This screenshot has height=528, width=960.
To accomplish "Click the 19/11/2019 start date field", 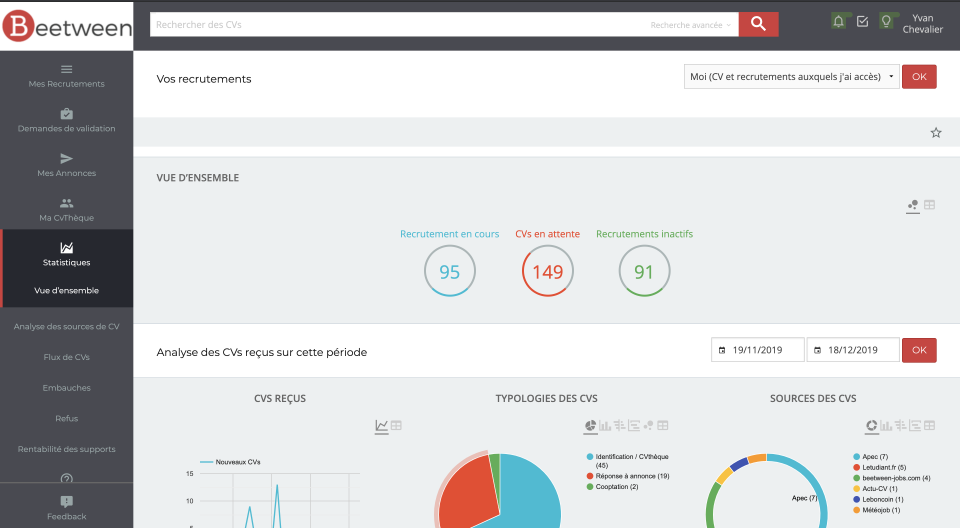I will coord(757,350).
